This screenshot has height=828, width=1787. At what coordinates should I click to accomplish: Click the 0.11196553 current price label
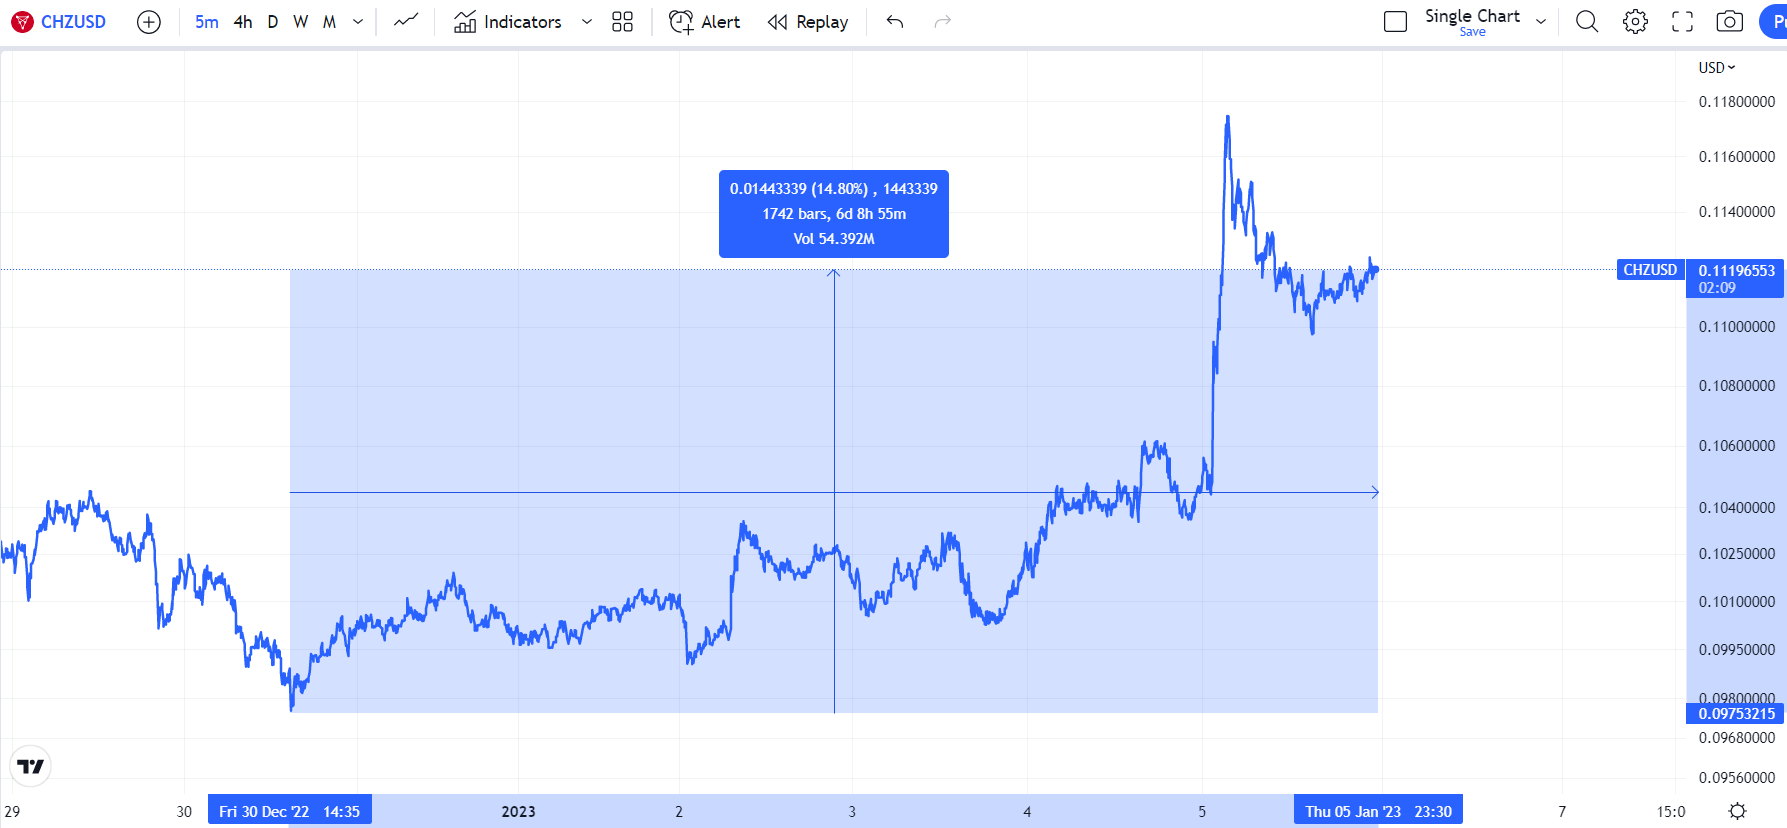click(x=1736, y=279)
